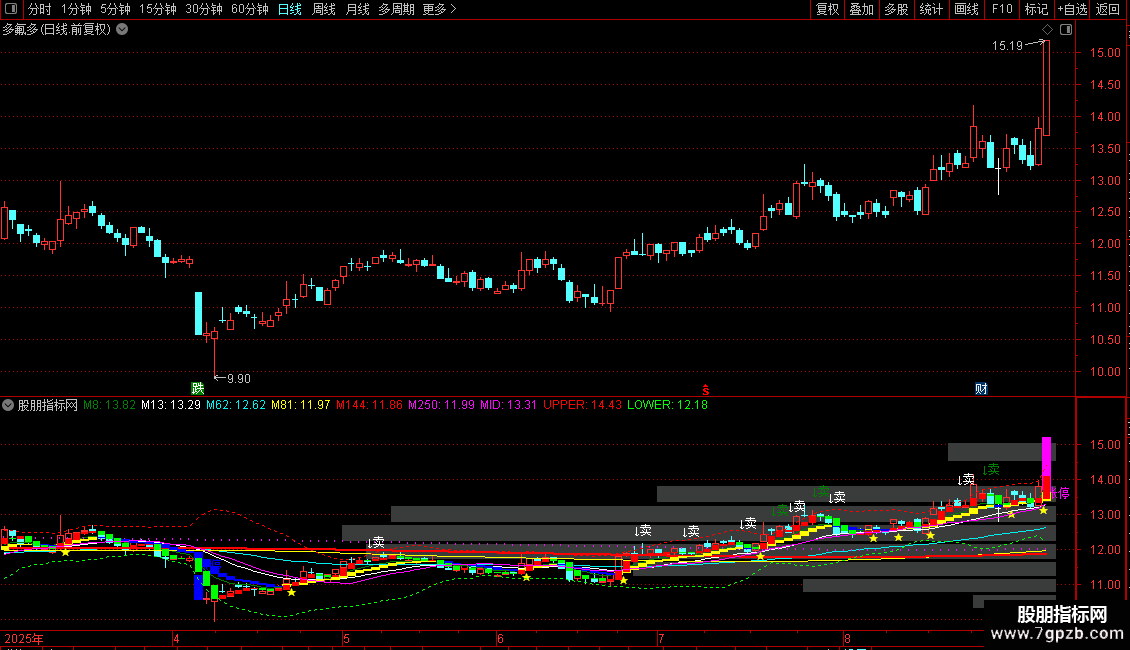The width and height of the screenshot is (1130, 650).
Task: Open the 标记 mark tool
Action: pyautogui.click(x=1036, y=9)
